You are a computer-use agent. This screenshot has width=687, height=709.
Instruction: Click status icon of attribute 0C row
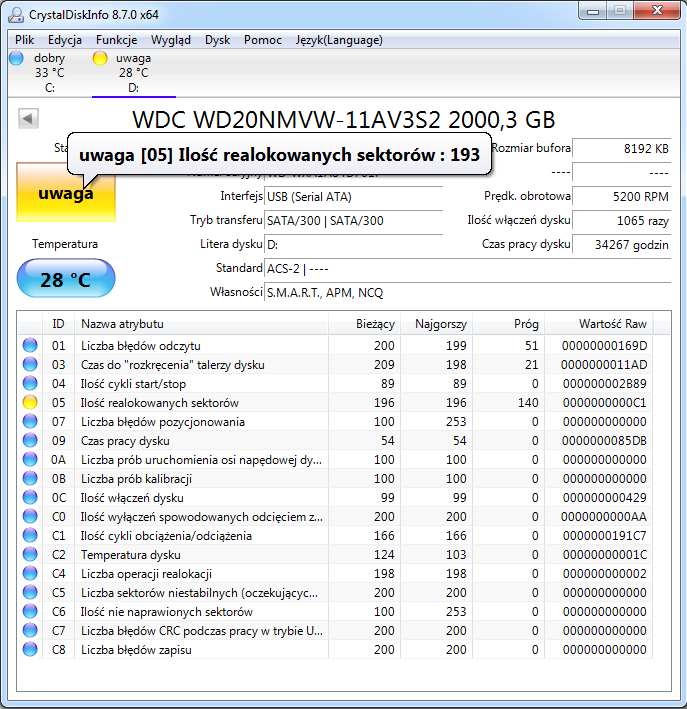tap(30, 497)
